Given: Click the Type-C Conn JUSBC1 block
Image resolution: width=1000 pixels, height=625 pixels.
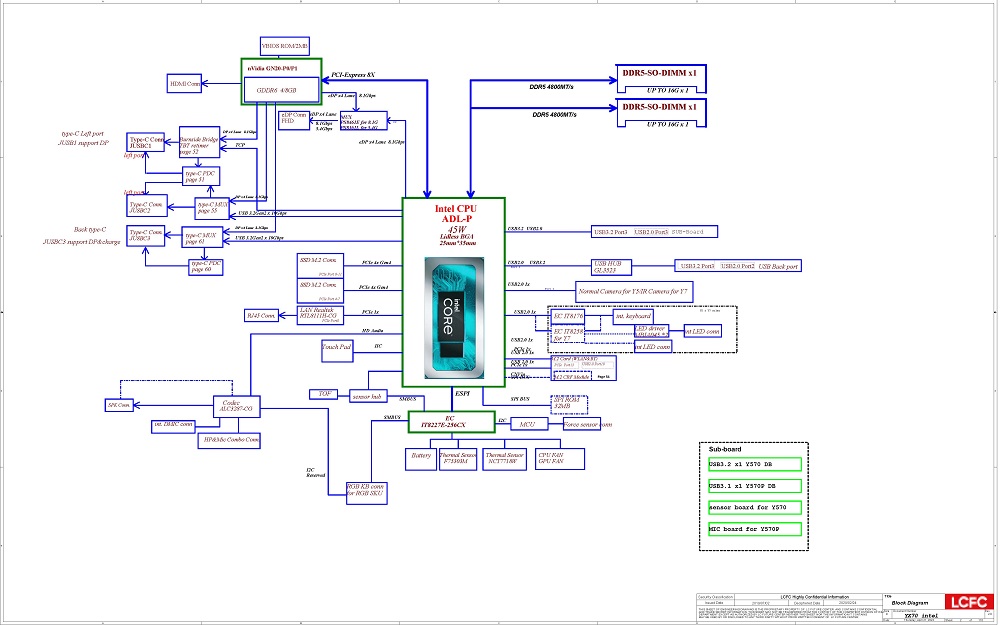Looking at the screenshot, I should (146, 143).
